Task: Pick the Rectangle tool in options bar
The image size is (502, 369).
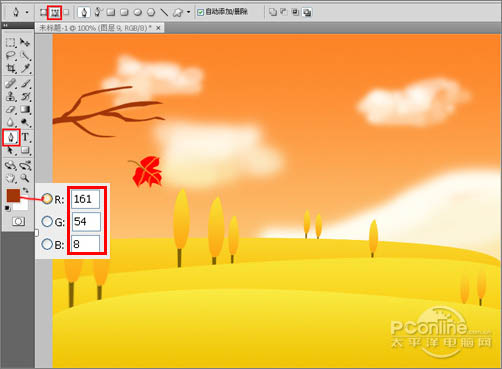Action: pos(111,12)
